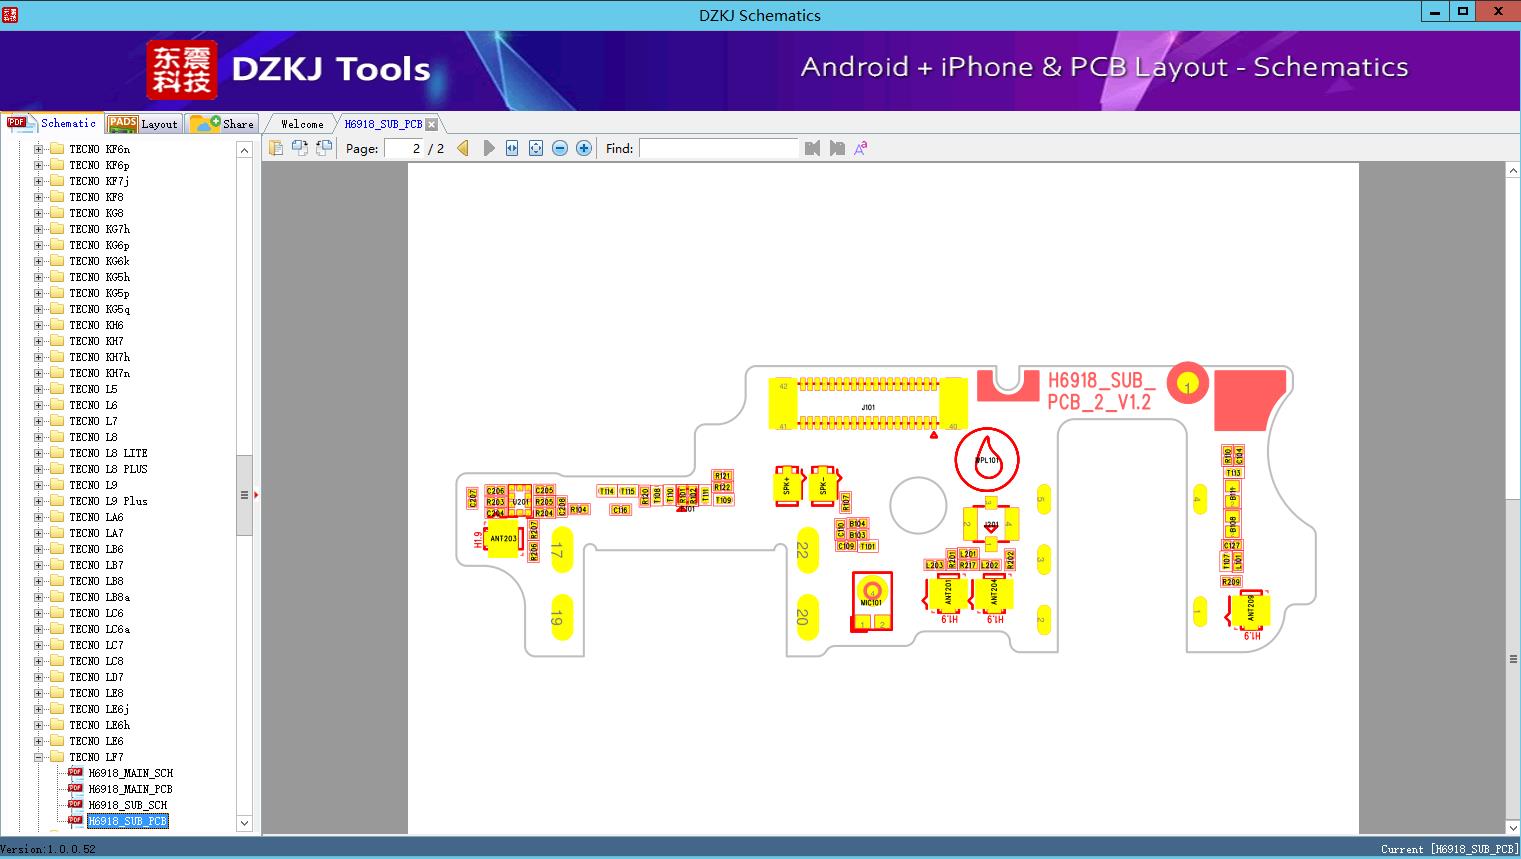The image size is (1521, 859).
Task: Select the TECNO KG7h folder
Action: 99,229
